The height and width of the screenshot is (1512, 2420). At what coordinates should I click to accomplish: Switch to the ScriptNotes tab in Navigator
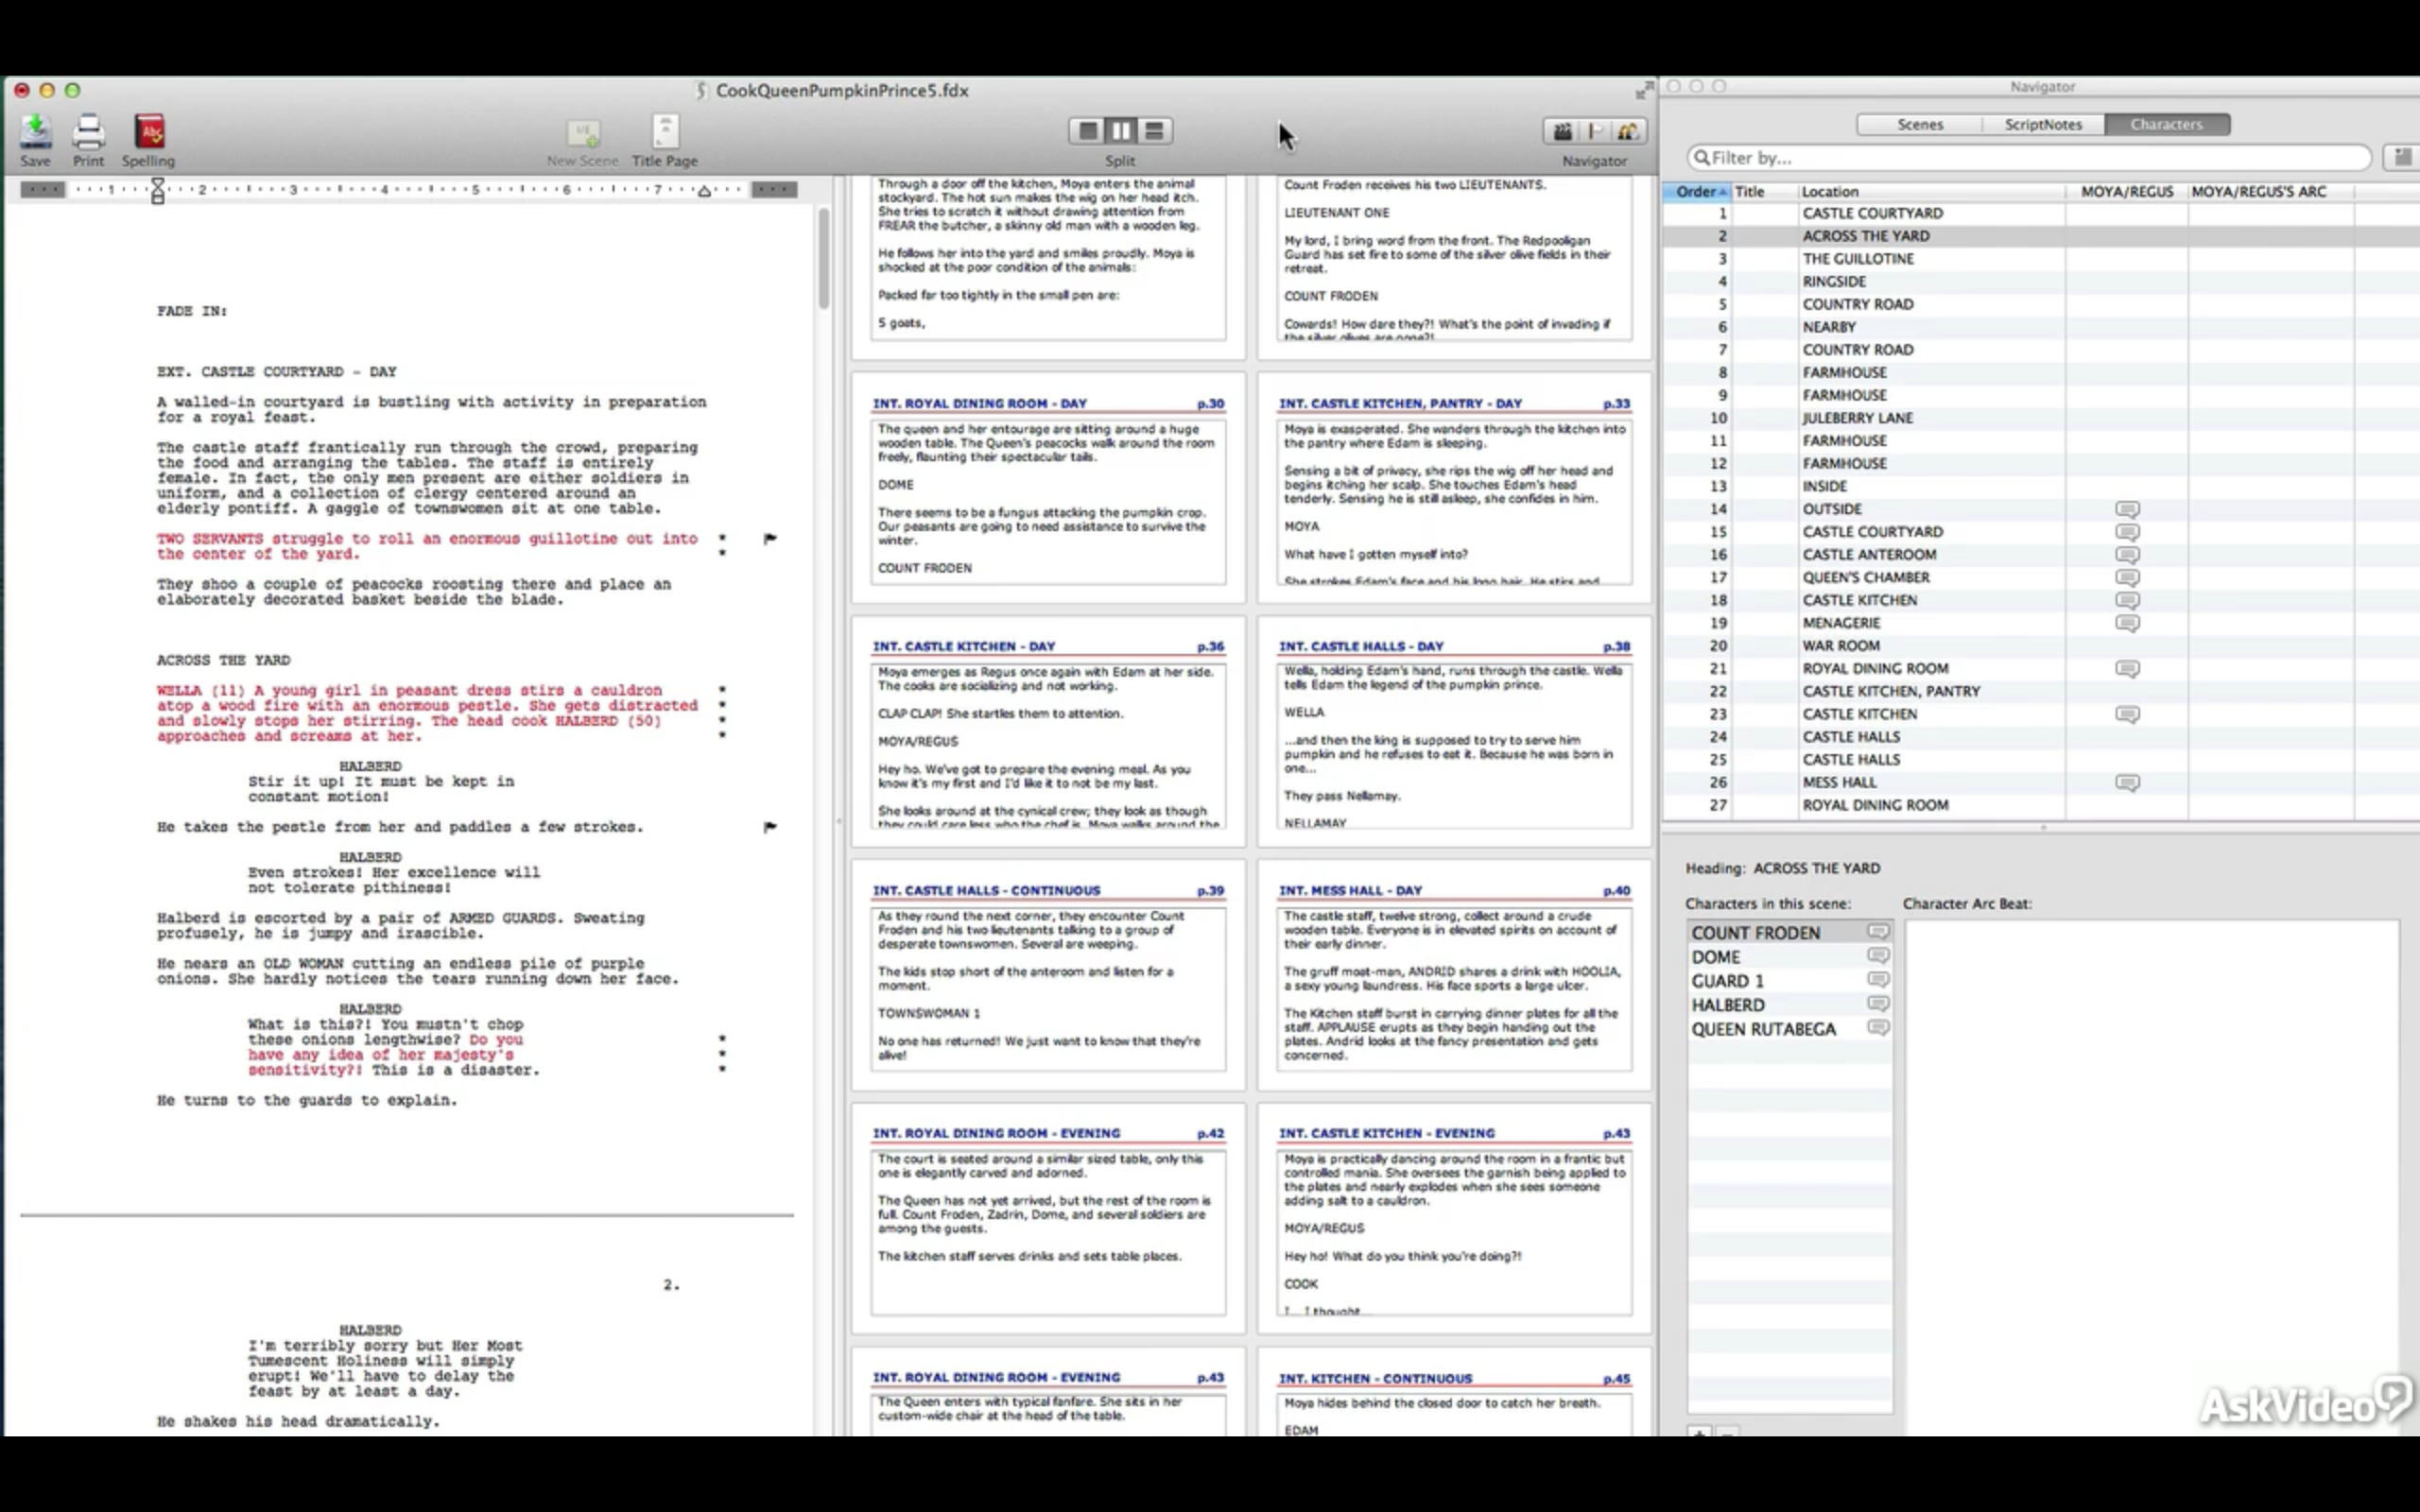(x=2043, y=124)
